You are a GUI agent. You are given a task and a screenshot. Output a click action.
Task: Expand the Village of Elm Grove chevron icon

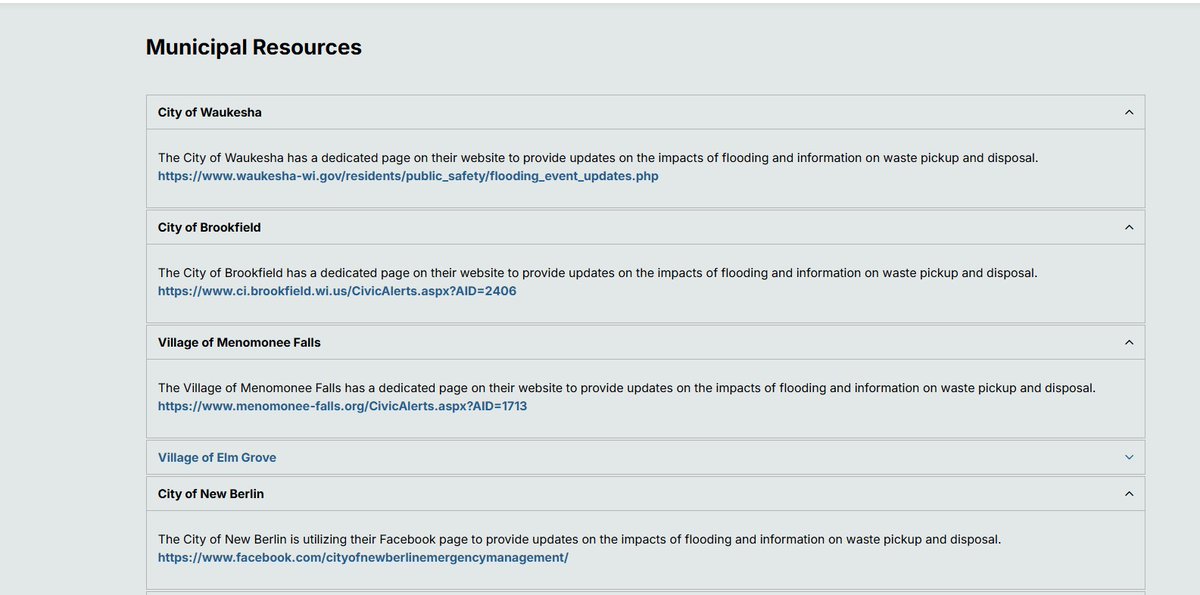pos(1129,457)
